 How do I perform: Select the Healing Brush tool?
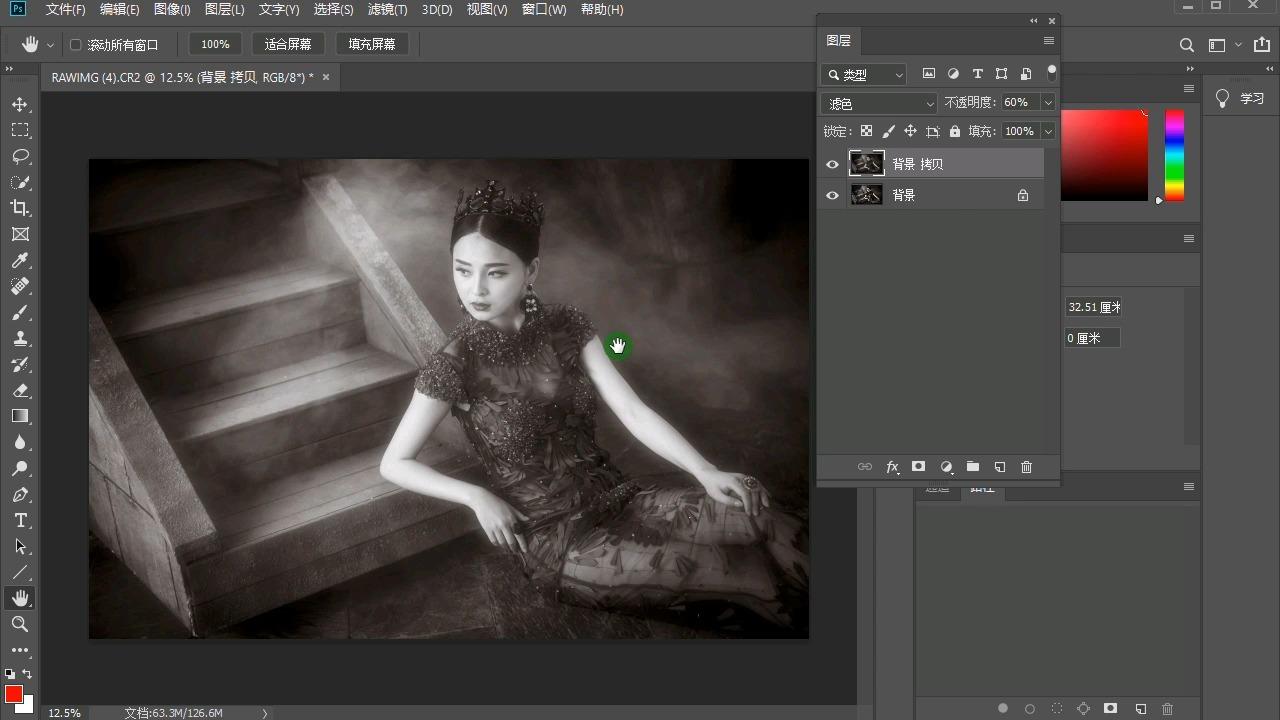click(x=20, y=286)
